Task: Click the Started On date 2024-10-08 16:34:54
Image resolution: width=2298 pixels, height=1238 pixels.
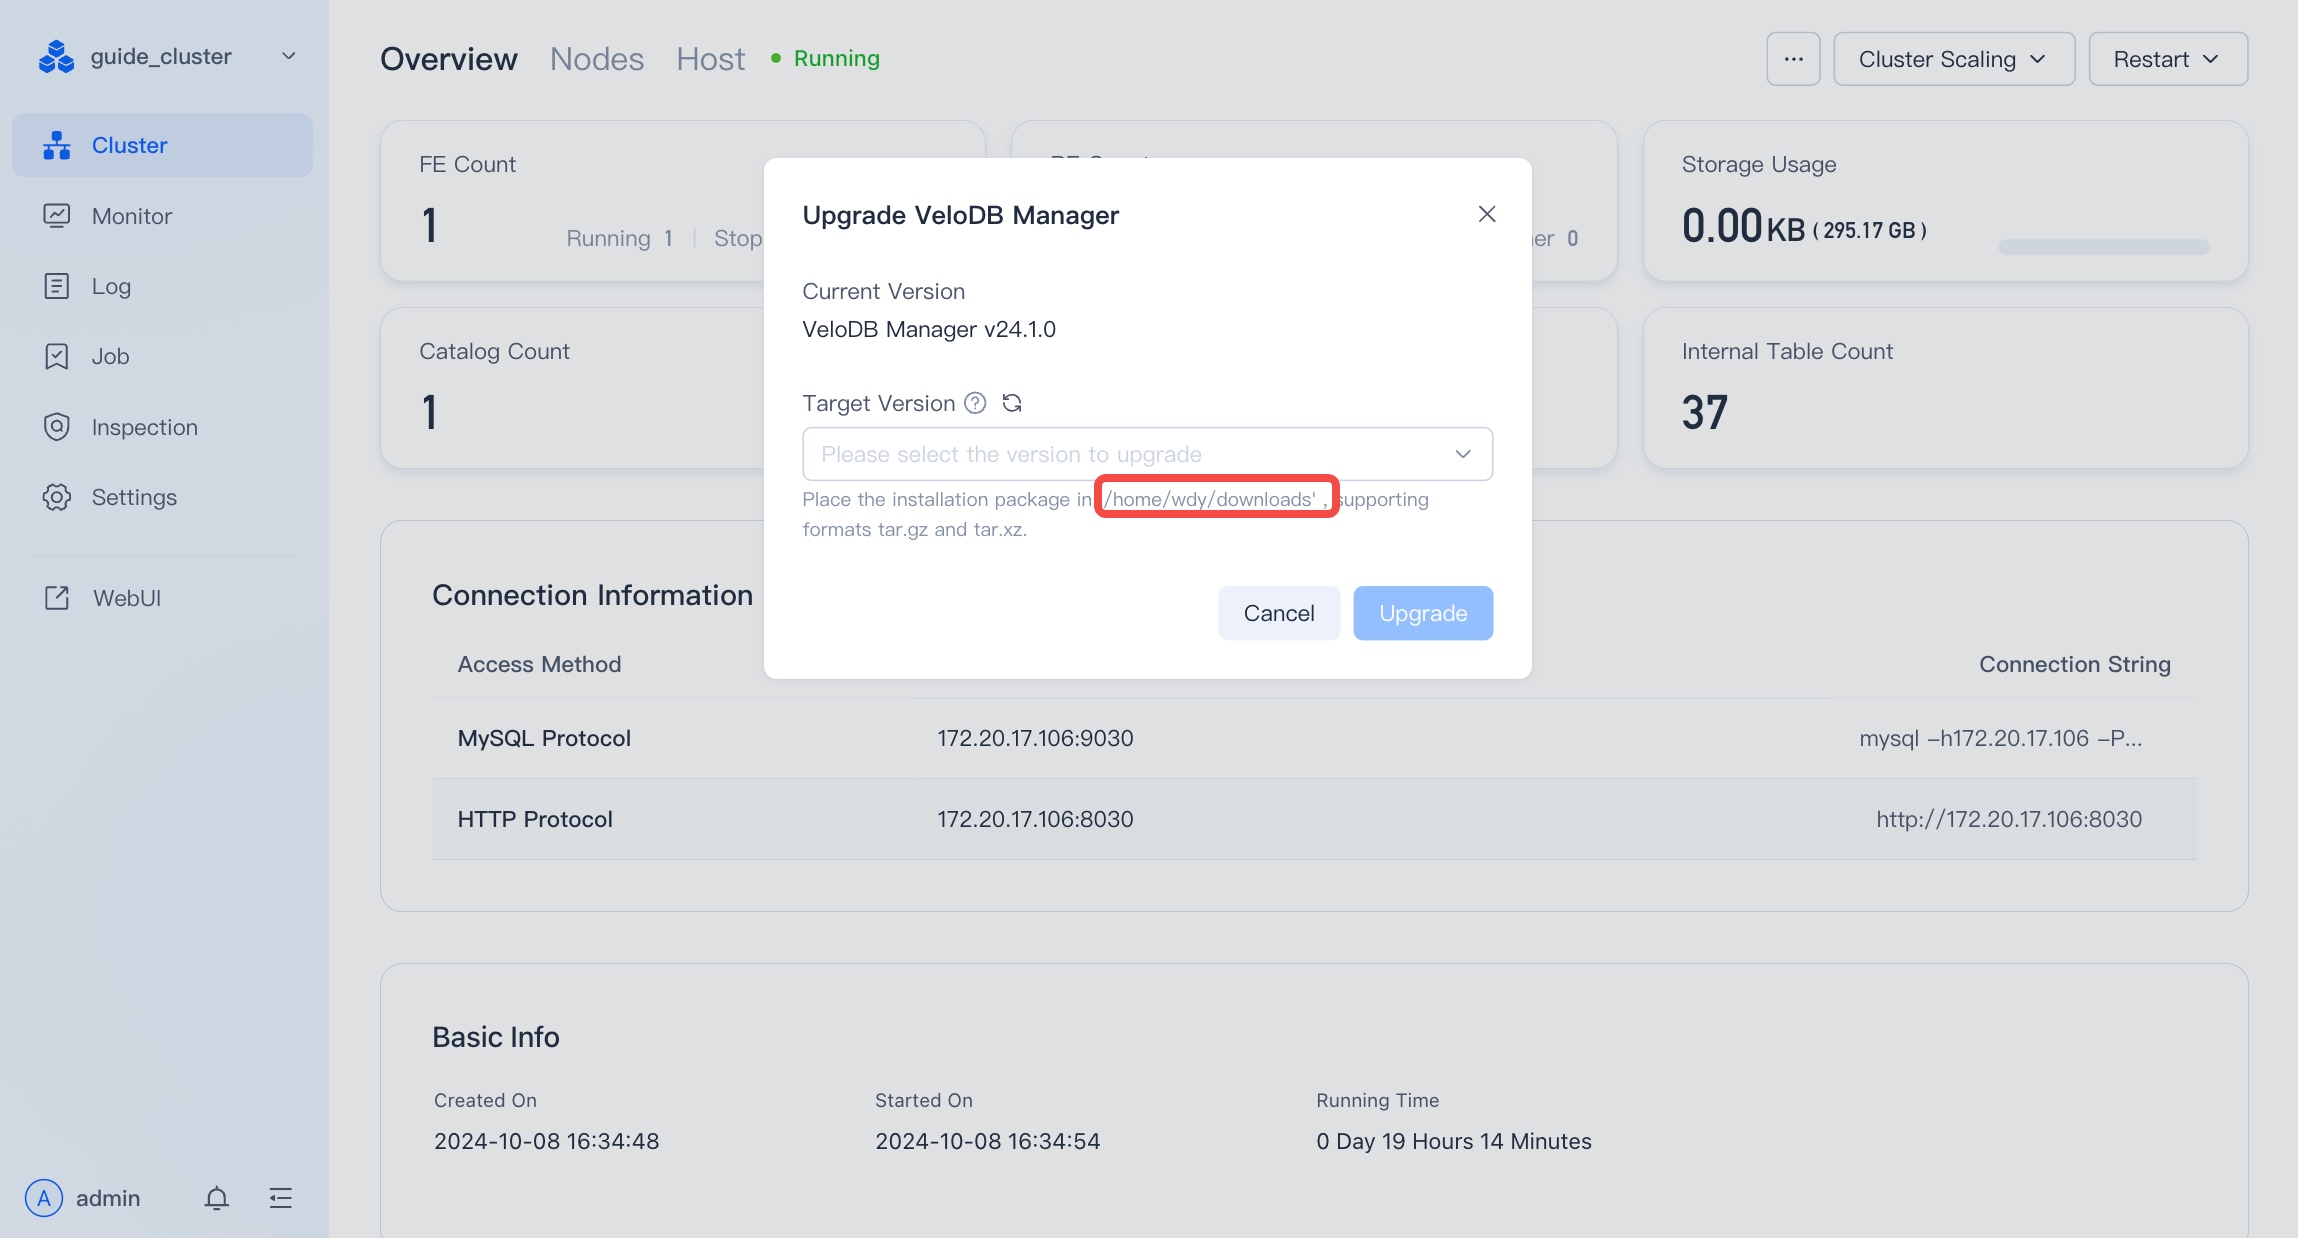Action: (988, 1141)
